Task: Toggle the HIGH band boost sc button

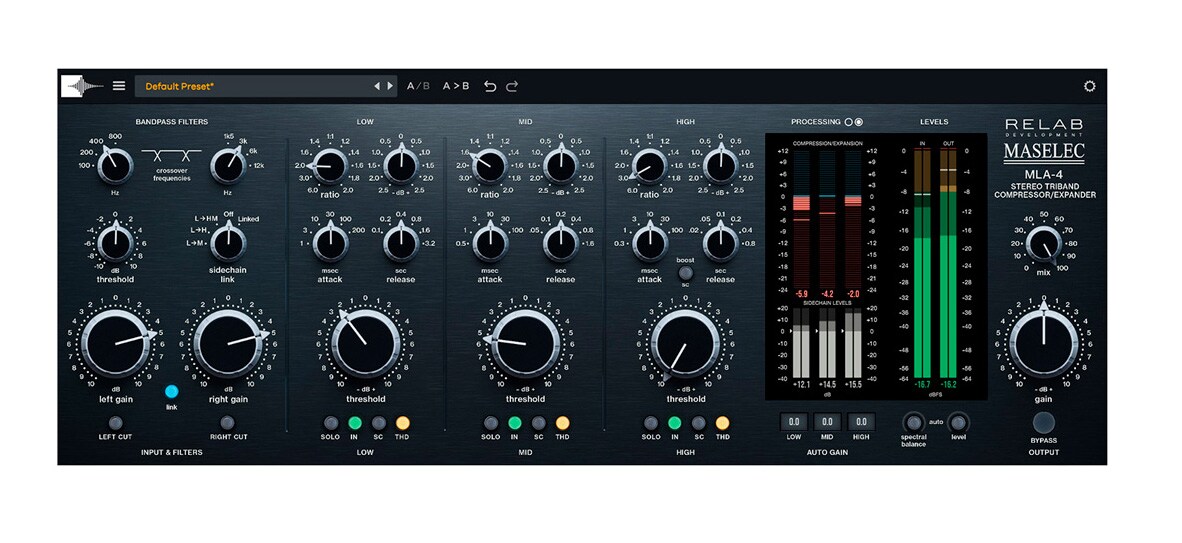Action: tap(685, 272)
